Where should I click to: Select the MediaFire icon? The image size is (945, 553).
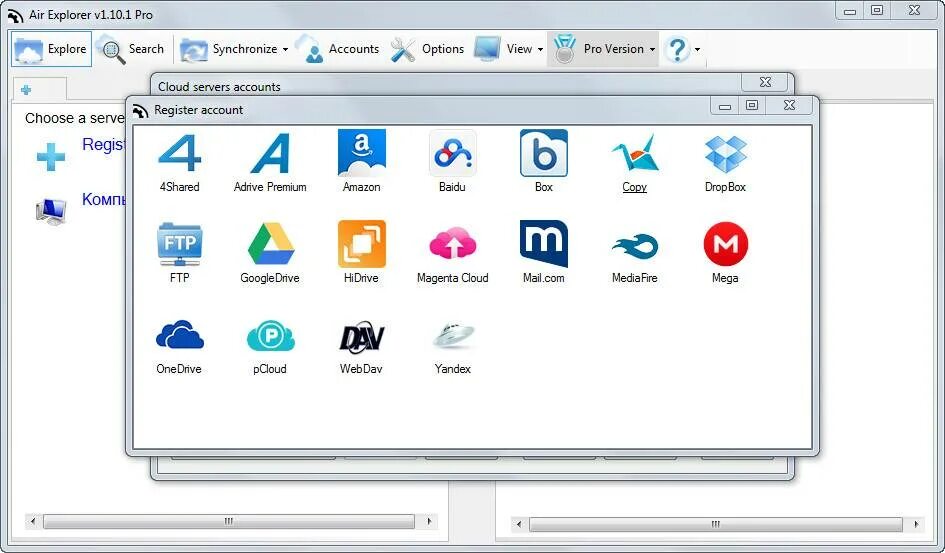point(635,246)
